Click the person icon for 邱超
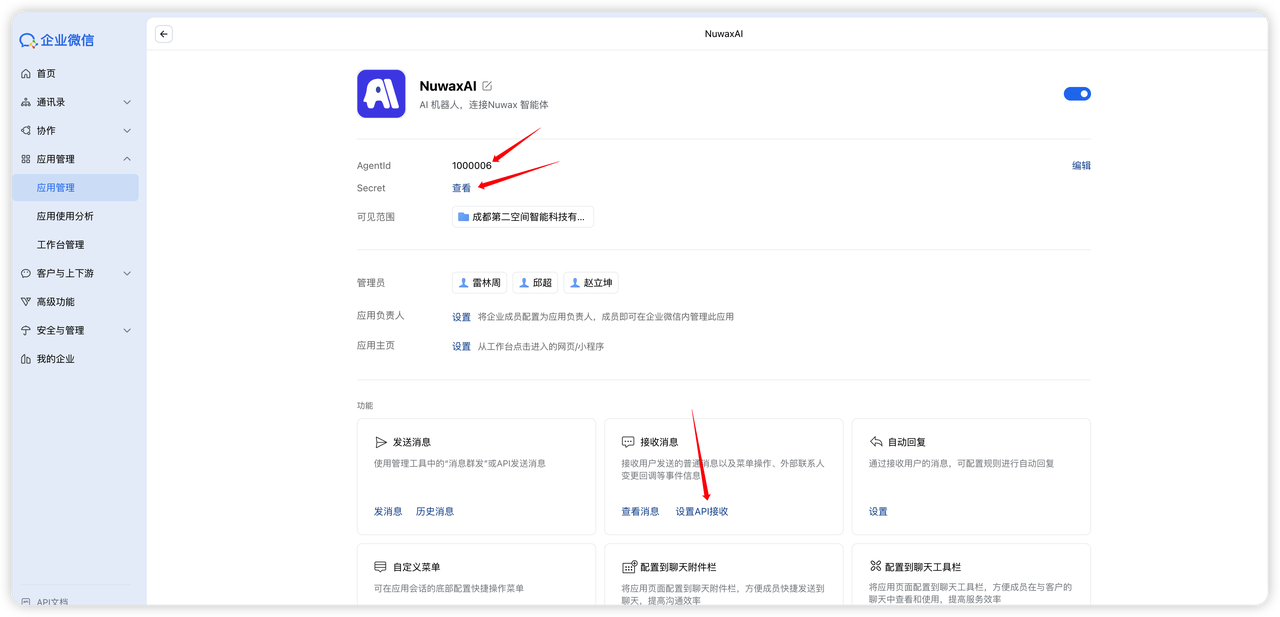 point(524,283)
